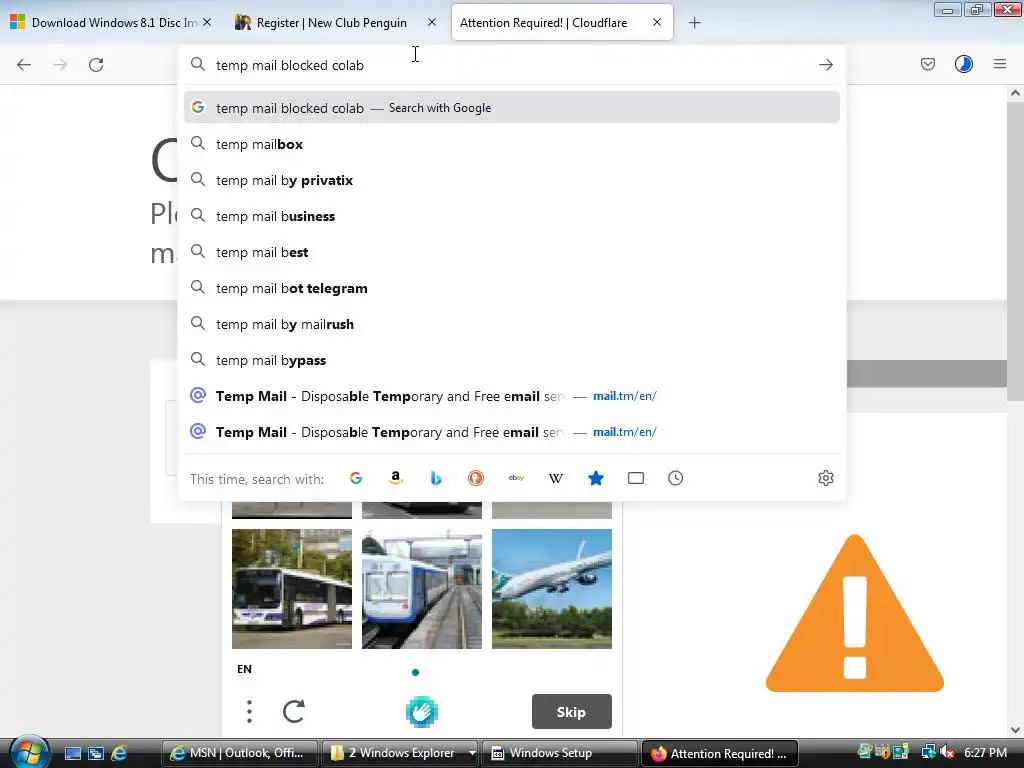Search history with the clock icon
This screenshot has width=1024, height=768.
675,478
